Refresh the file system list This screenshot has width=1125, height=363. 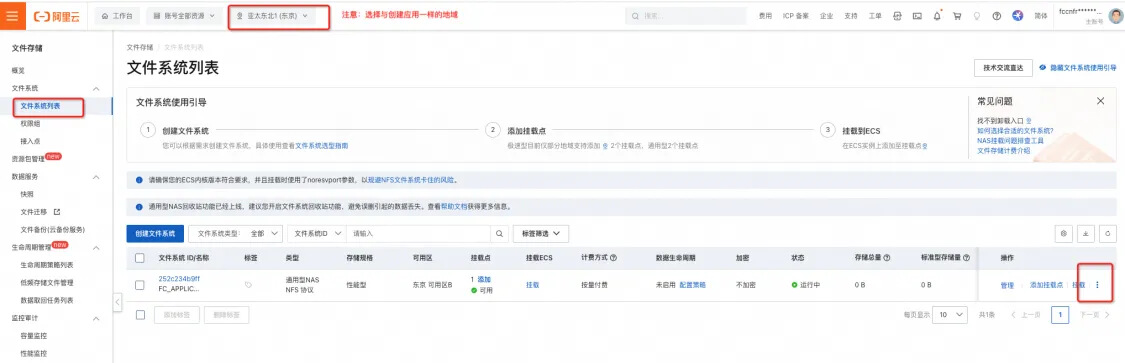click(1109, 233)
